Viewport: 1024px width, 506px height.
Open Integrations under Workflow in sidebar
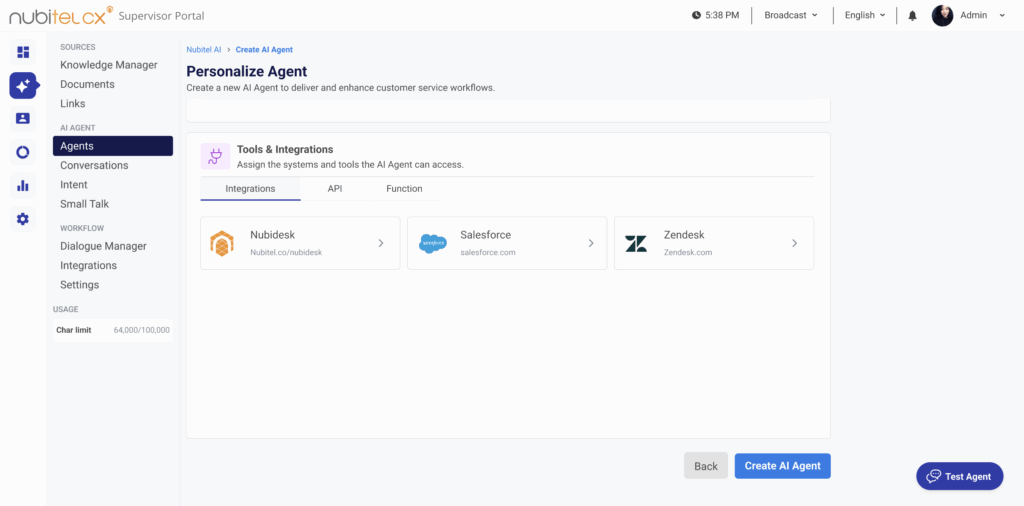point(89,266)
